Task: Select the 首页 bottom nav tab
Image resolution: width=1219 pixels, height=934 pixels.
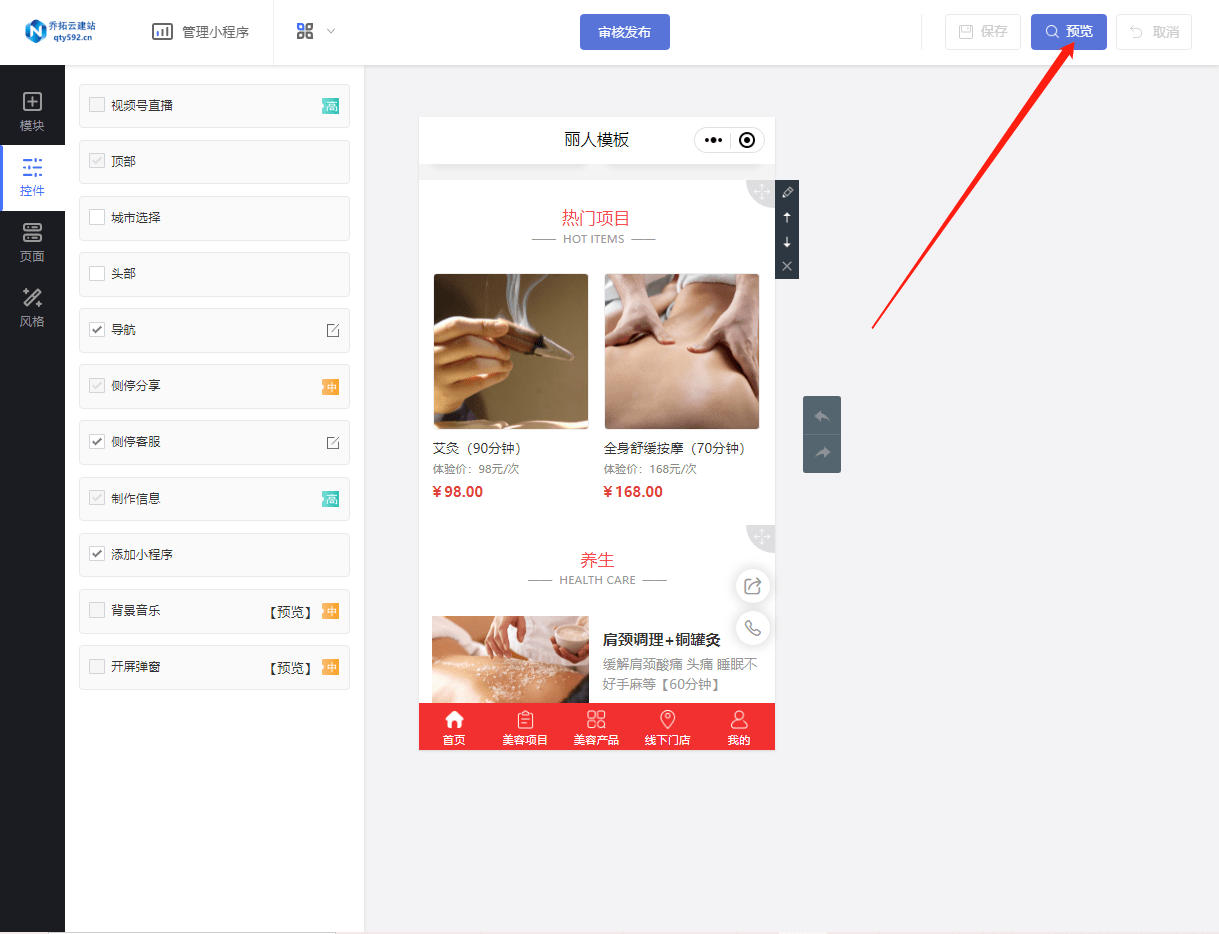Action: click(x=454, y=727)
